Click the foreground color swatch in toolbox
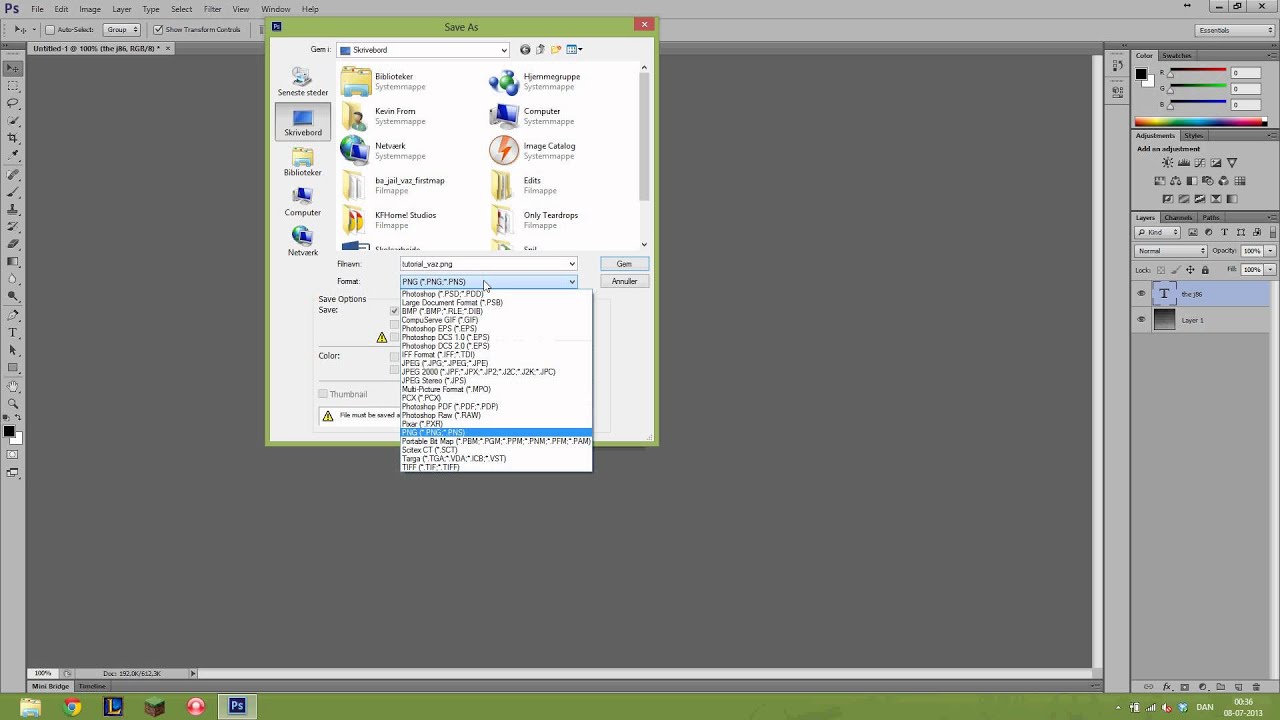Image resolution: width=1280 pixels, height=720 pixels. [x=8, y=432]
